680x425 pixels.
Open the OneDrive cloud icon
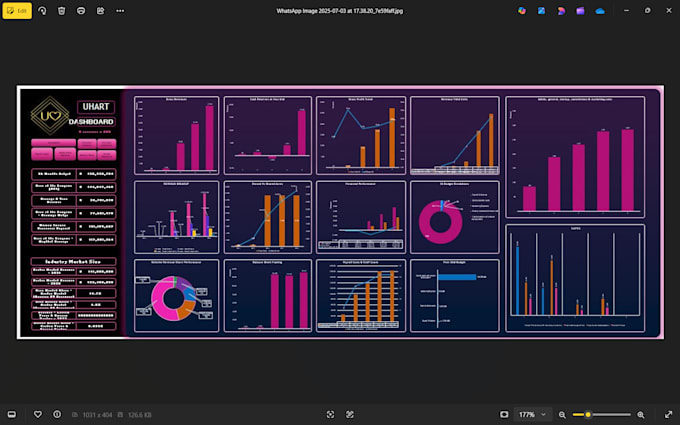point(600,11)
